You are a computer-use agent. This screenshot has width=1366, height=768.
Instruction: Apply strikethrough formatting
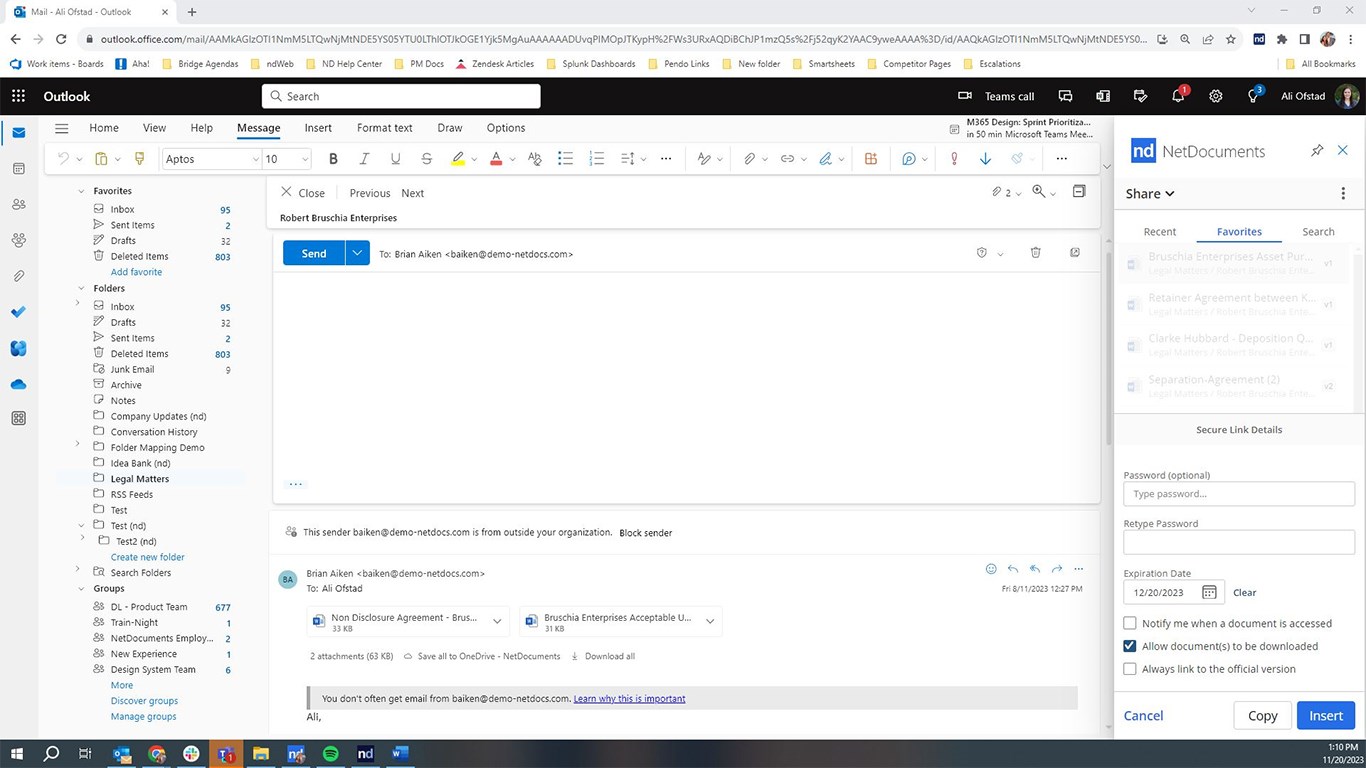(x=427, y=159)
